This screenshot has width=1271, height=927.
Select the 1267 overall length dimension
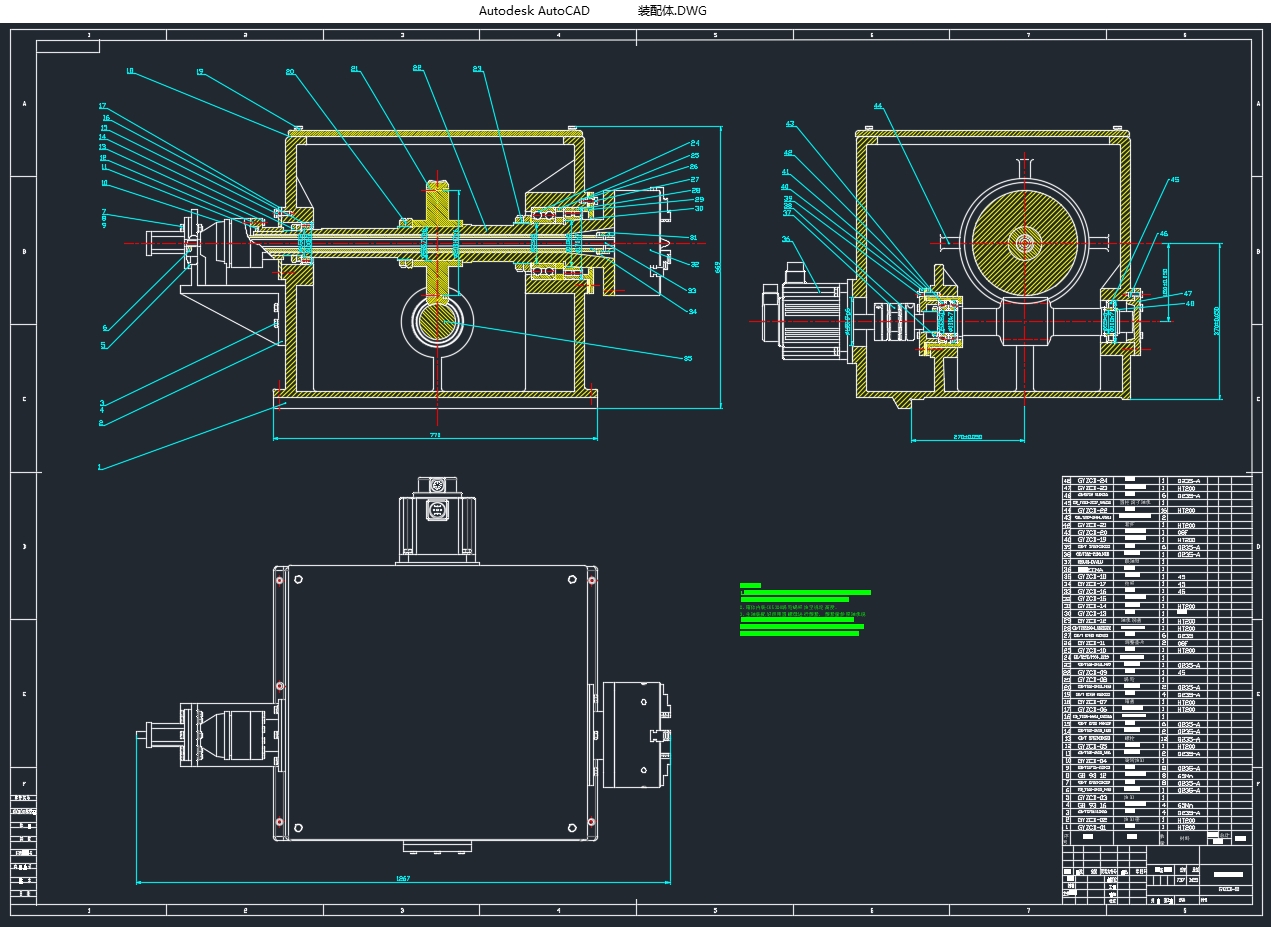[403, 878]
